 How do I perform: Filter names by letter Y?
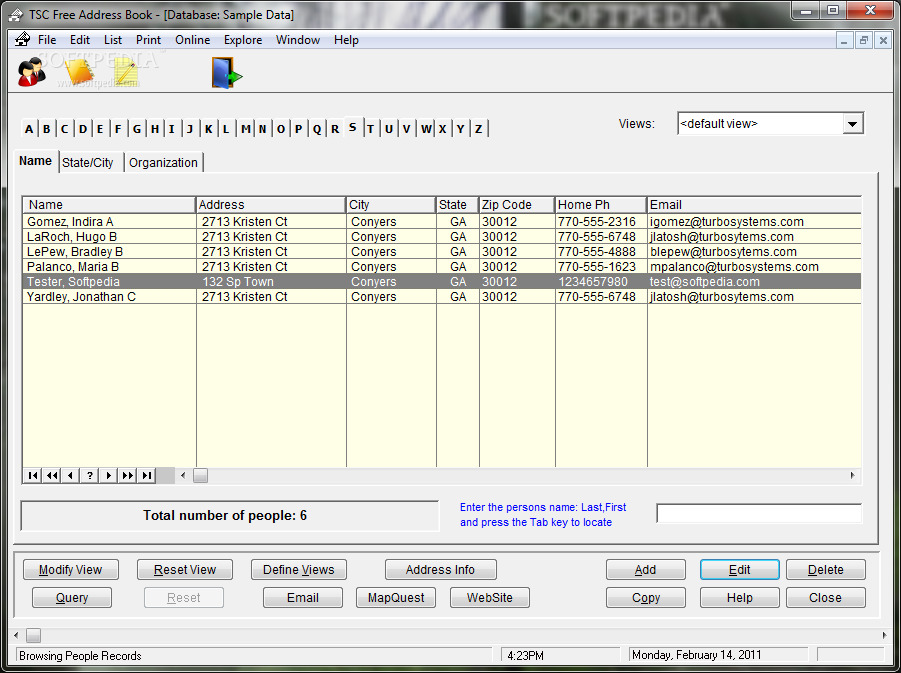[460, 129]
